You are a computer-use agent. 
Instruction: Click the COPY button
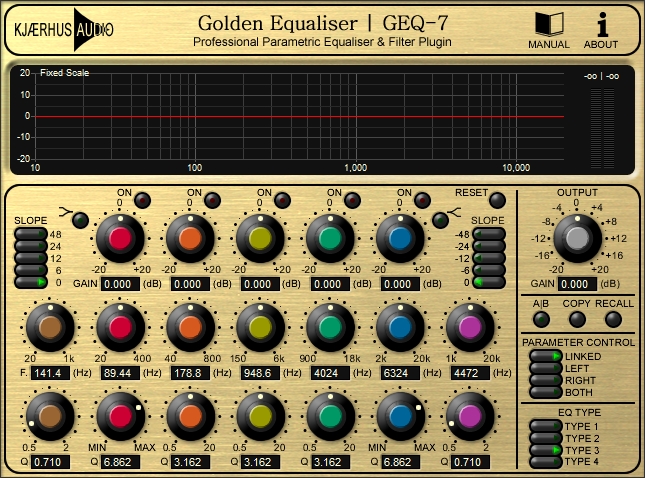coord(577,319)
